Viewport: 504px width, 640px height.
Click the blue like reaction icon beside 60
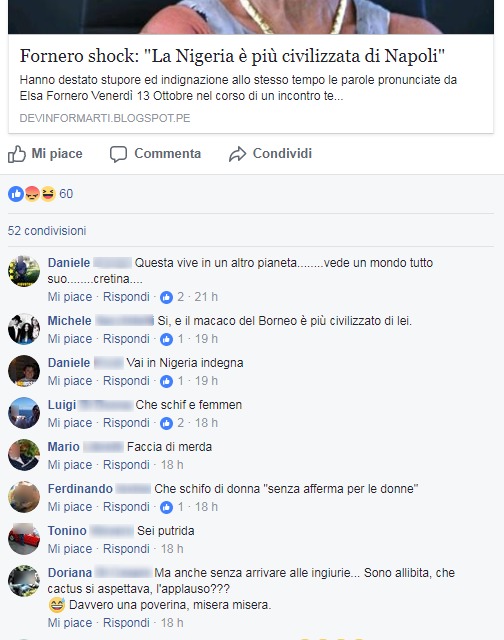click(16, 194)
